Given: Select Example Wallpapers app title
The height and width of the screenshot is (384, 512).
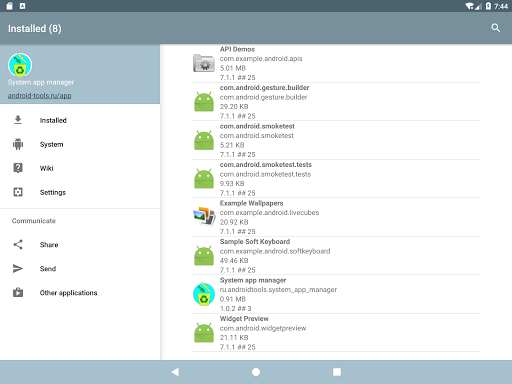Looking at the screenshot, I should click(x=251, y=203).
